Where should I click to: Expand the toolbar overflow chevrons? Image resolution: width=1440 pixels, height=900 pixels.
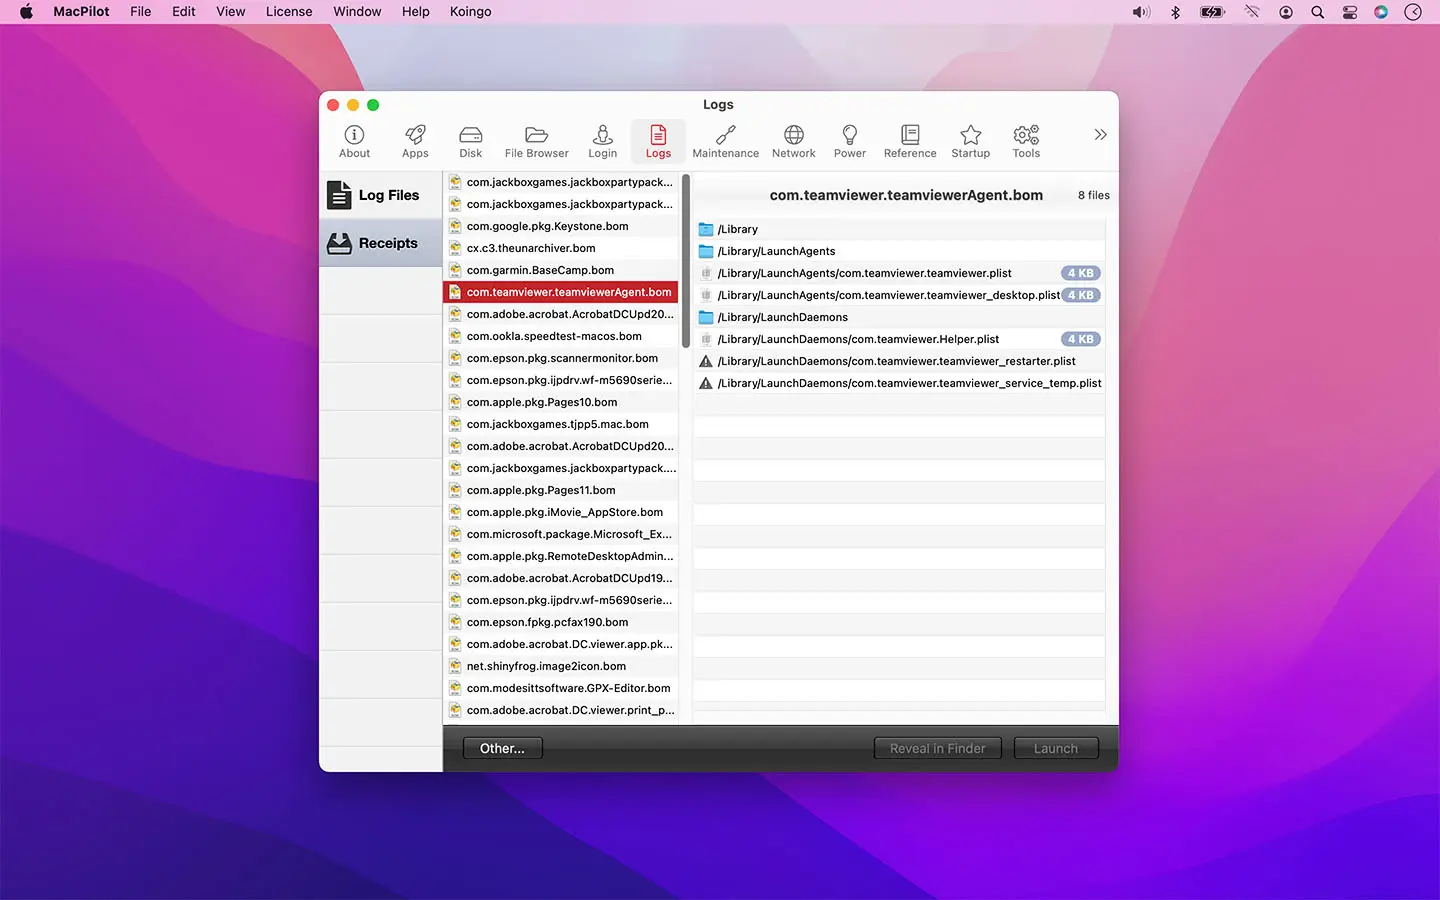coord(1100,134)
